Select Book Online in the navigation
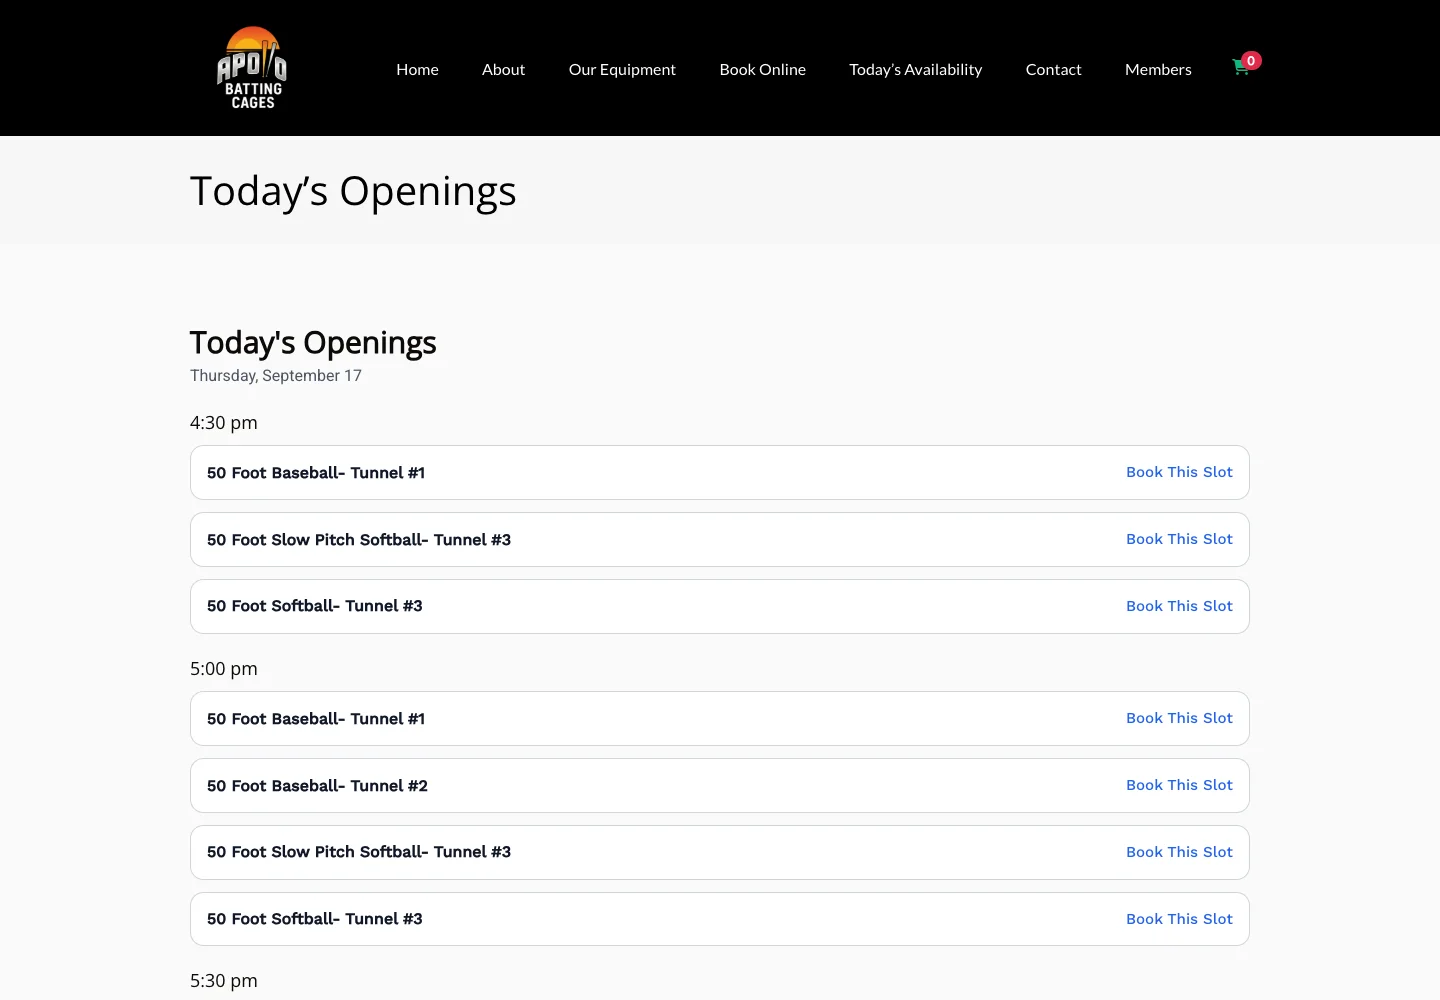The image size is (1440, 1000). (762, 69)
